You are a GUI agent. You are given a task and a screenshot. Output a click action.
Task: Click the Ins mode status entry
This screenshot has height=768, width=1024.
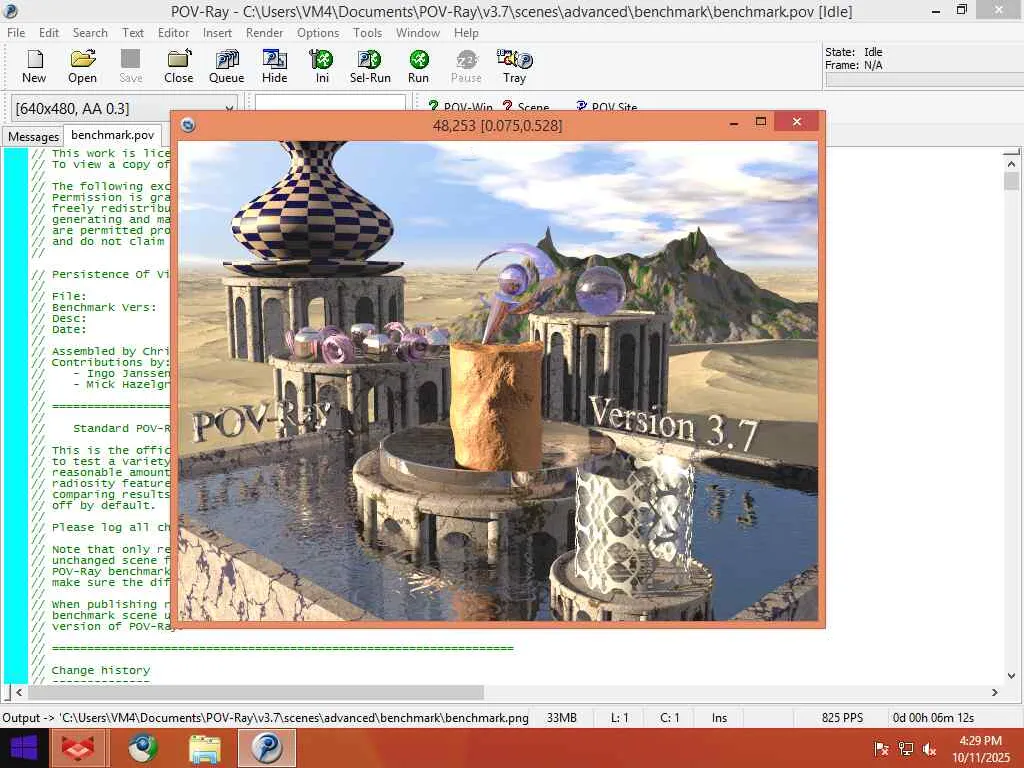click(x=719, y=718)
